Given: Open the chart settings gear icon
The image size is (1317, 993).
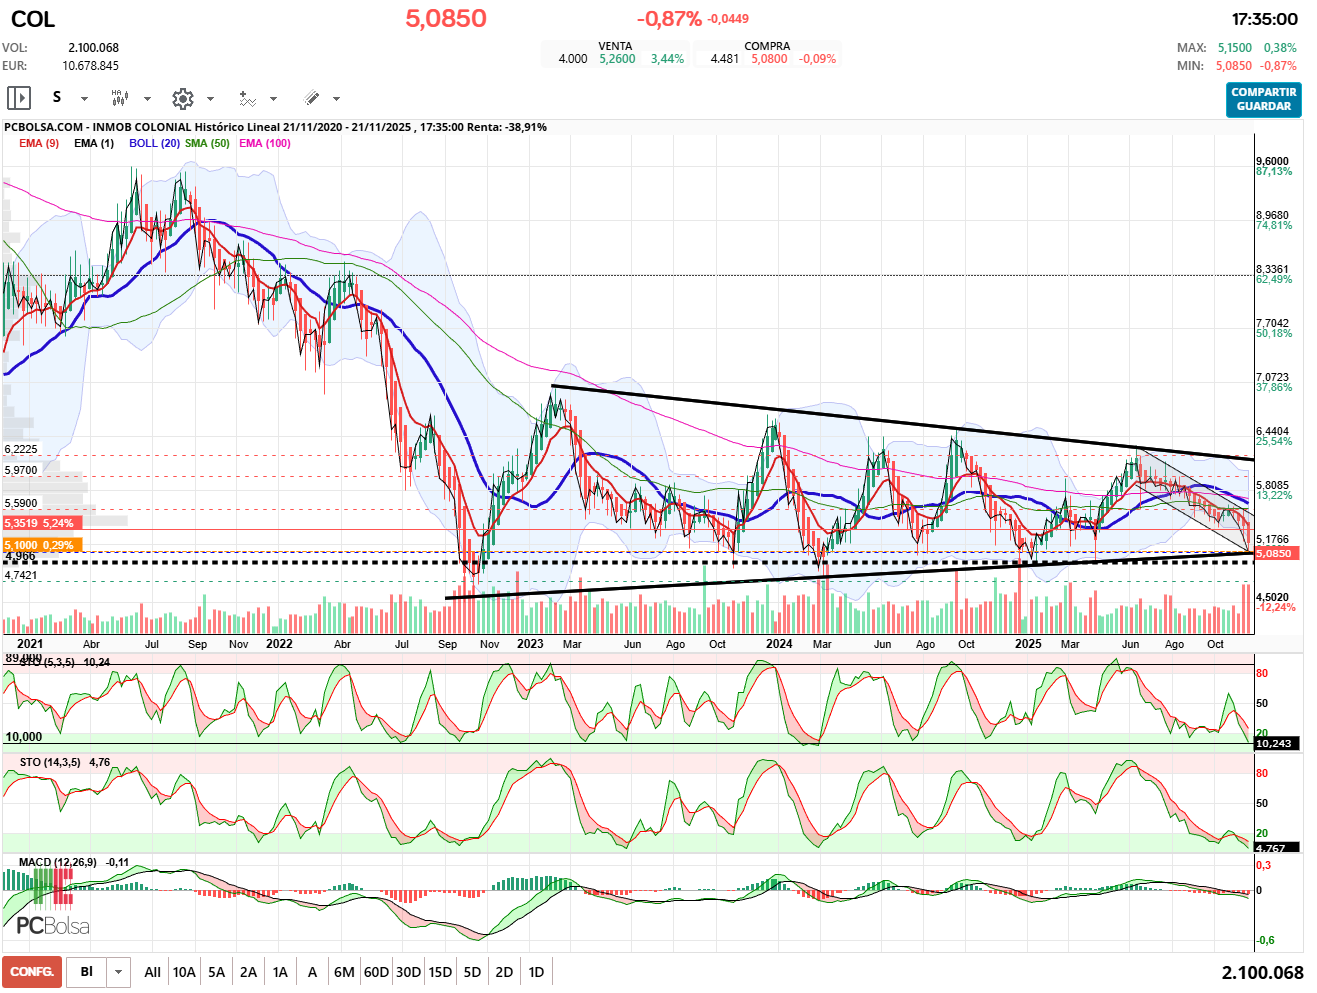Looking at the screenshot, I should [x=182, y=98].
